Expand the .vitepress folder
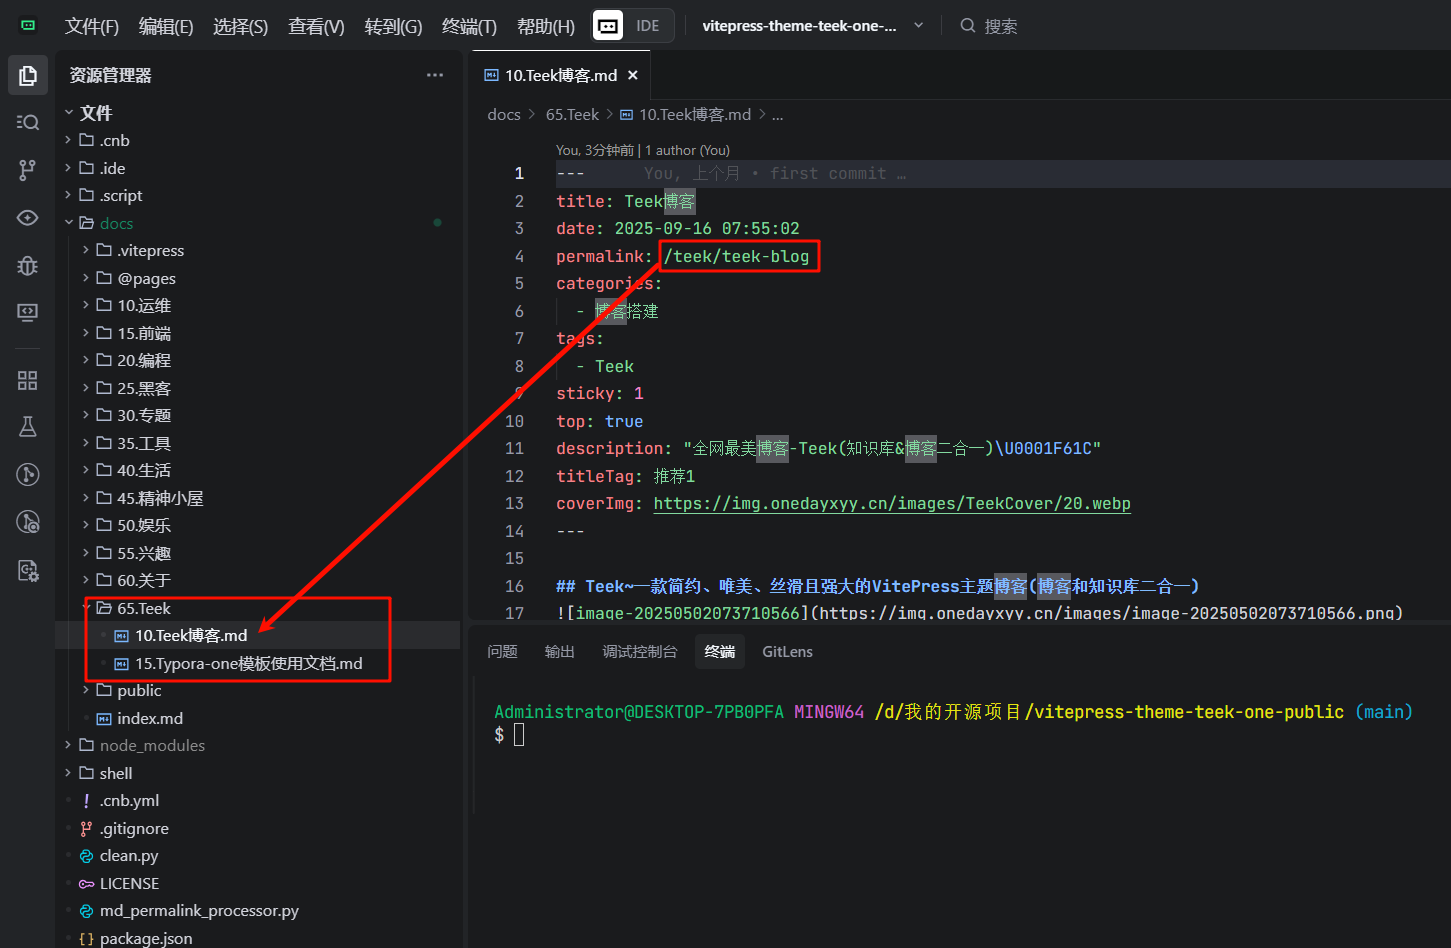This screenshot has height=948, width=1451. click(x=150, y=250)
